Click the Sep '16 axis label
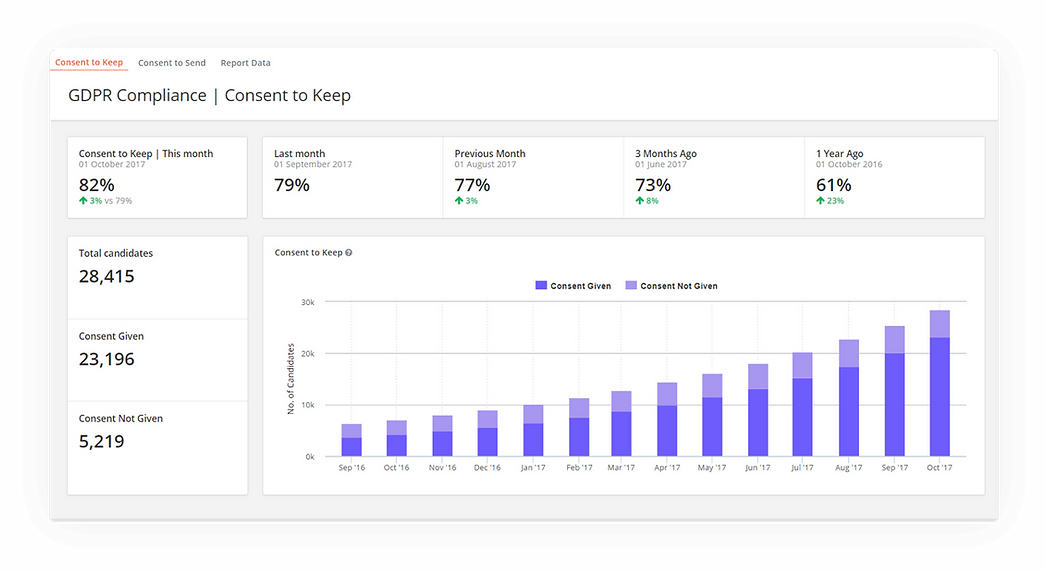 pos(352,467)
